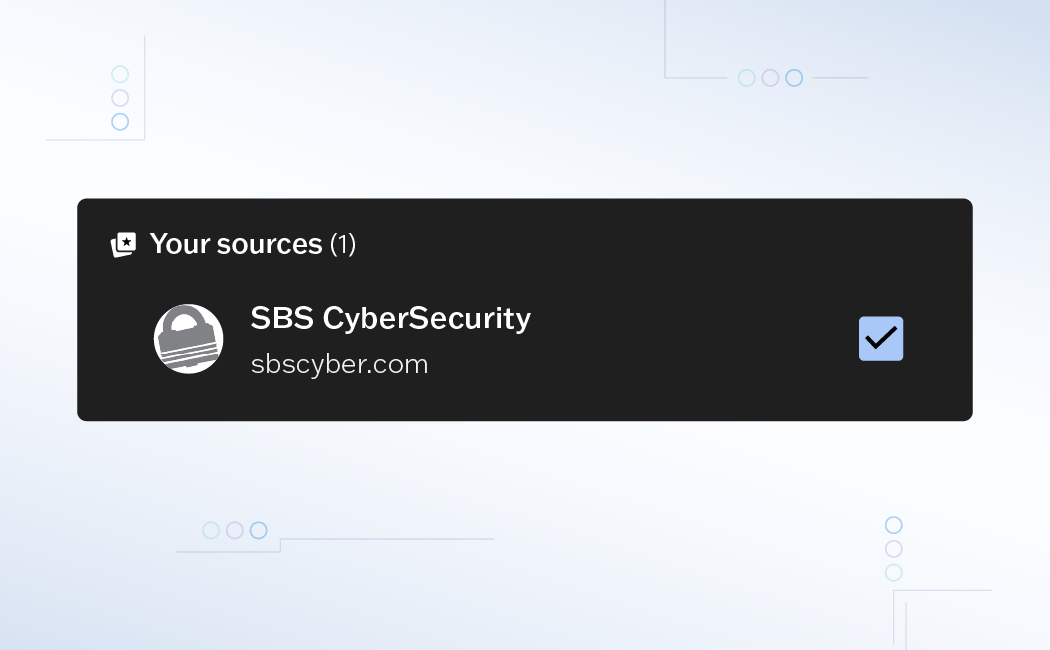Click the Your sources star collection icon
Screen dimensions: 1050x650
(123, 244)
